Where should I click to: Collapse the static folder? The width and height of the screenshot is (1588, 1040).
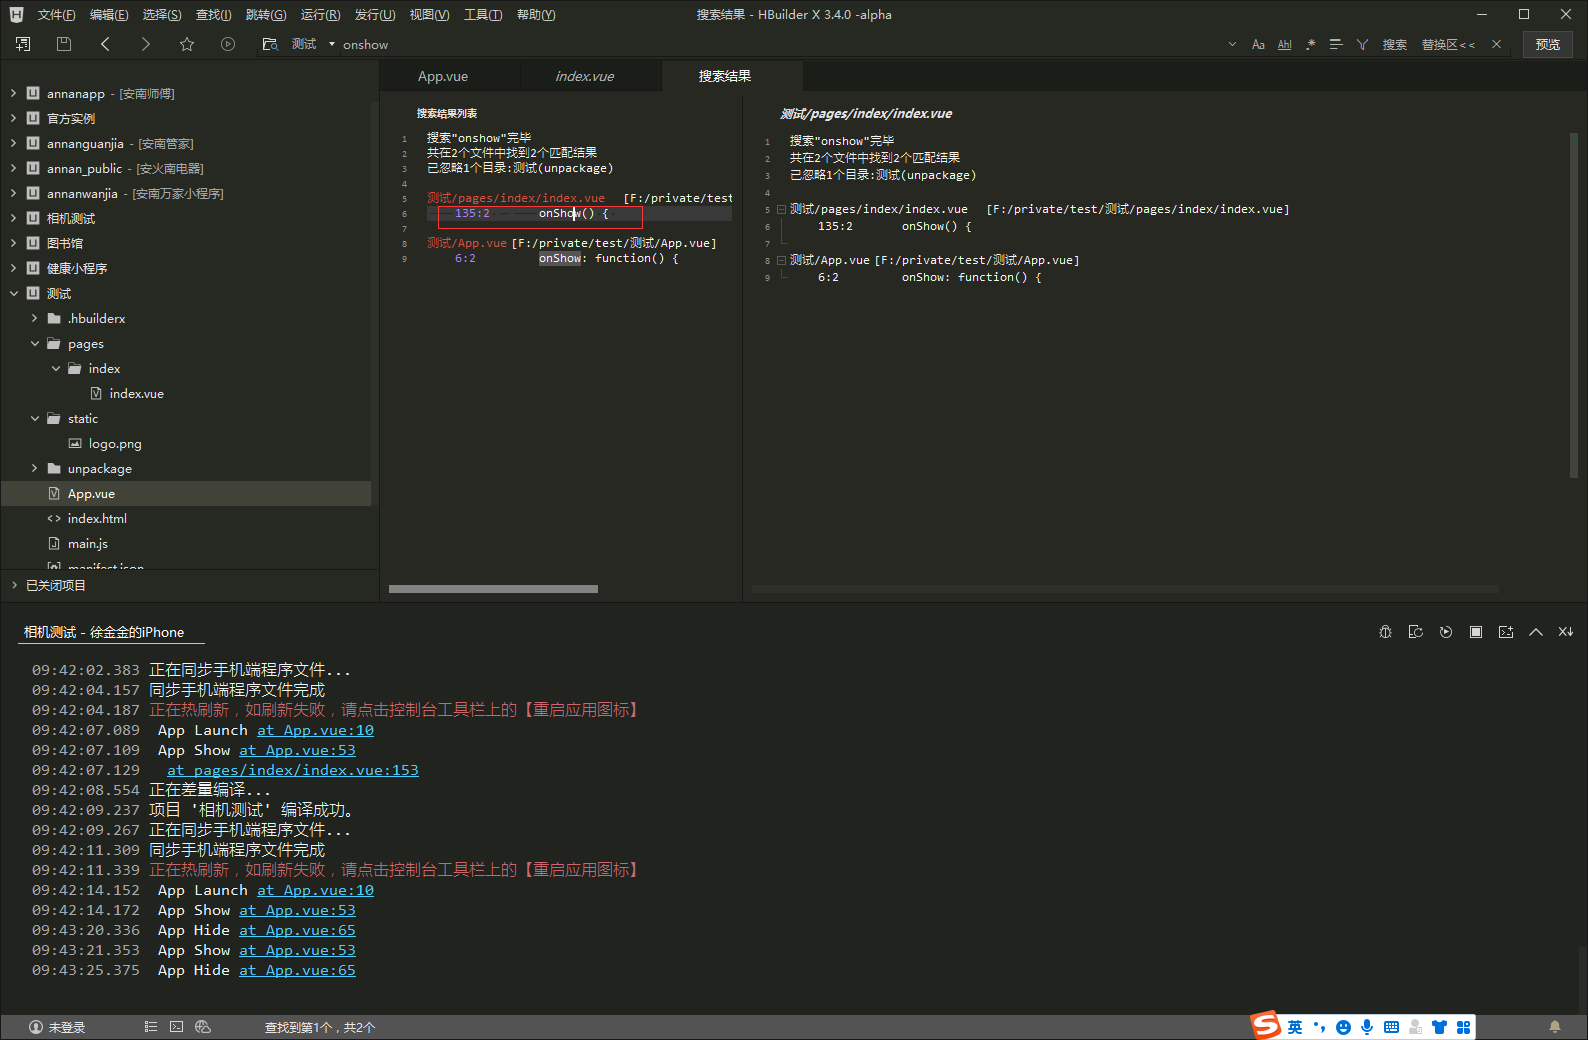(35, 418)
